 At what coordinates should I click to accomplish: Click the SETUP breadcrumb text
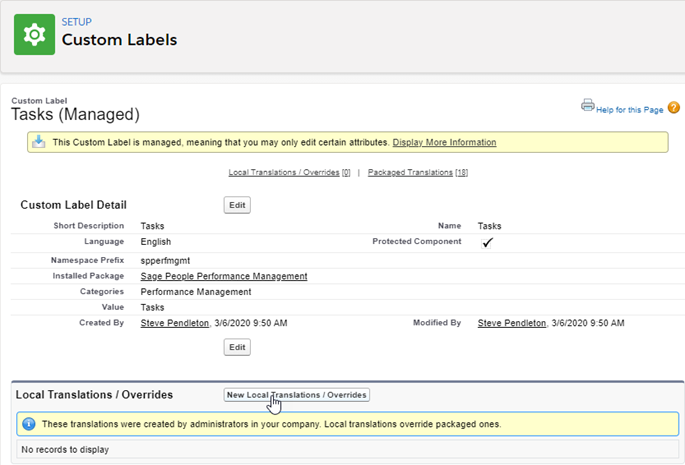[x=76, y=21]
